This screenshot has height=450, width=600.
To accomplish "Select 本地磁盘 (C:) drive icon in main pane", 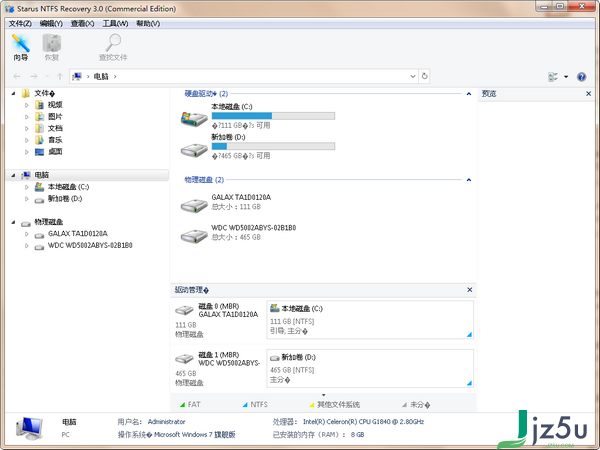I will point(194,119).
